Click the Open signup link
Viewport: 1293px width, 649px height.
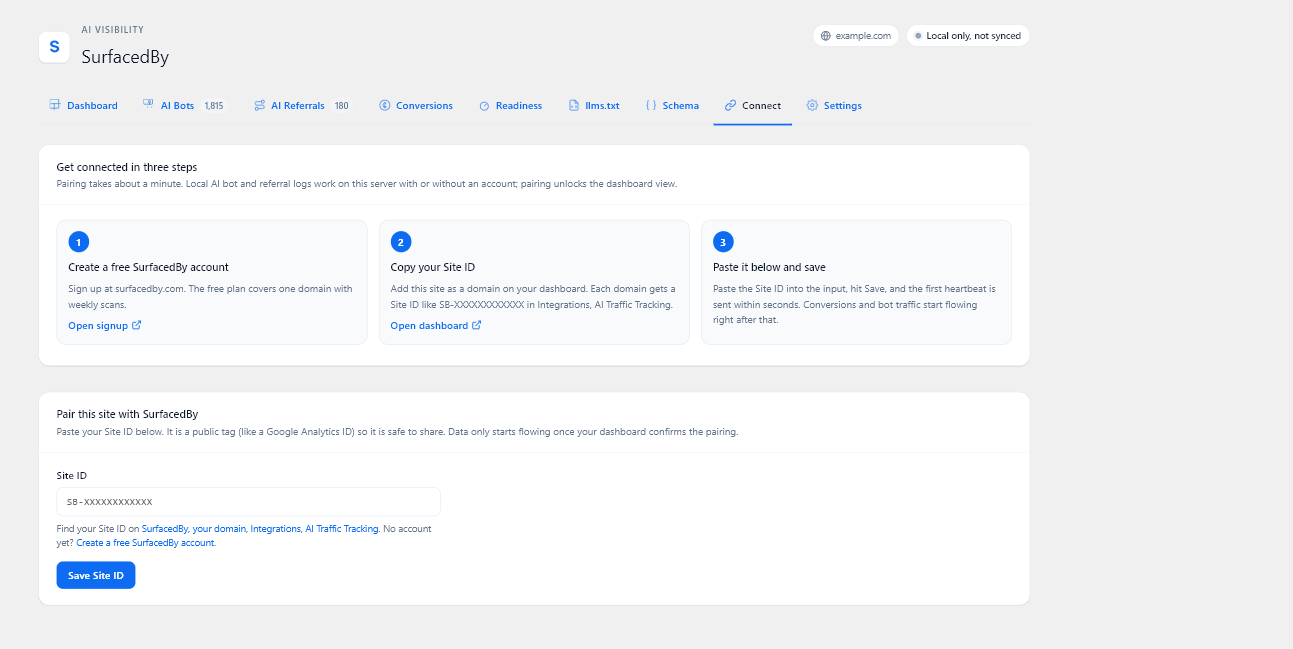click(x=105, y=325)
